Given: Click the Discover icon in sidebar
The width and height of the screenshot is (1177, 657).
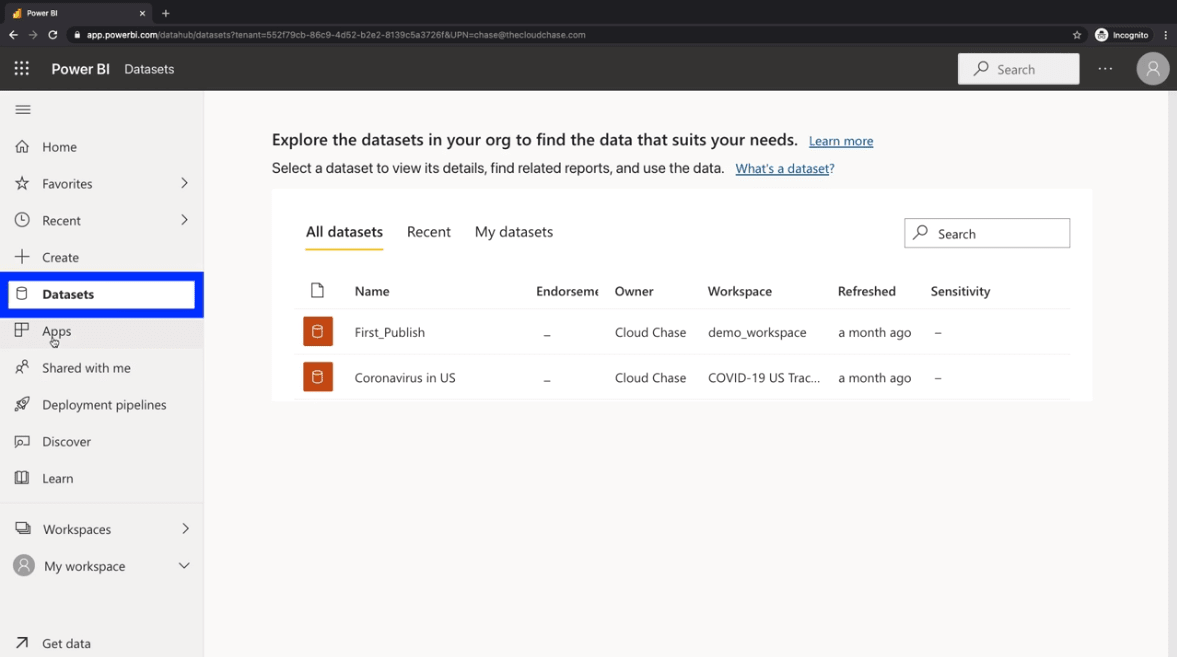Looking at the screenshot, I should pyautogui.click(x=22, y=441).
